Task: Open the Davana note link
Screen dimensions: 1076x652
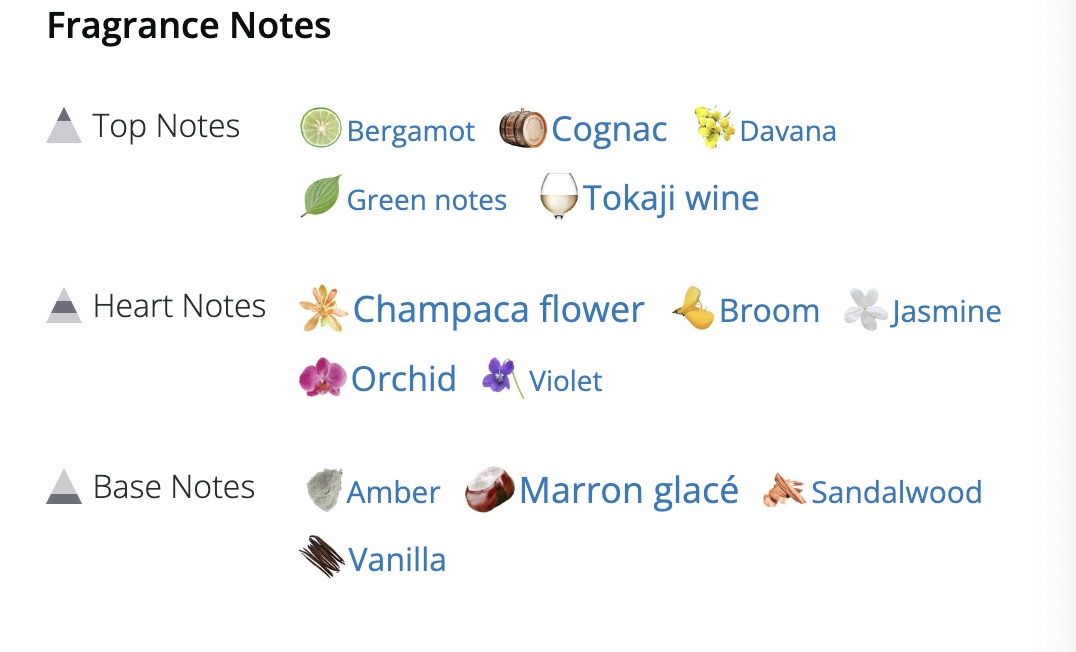Action: tap(788, 131)
